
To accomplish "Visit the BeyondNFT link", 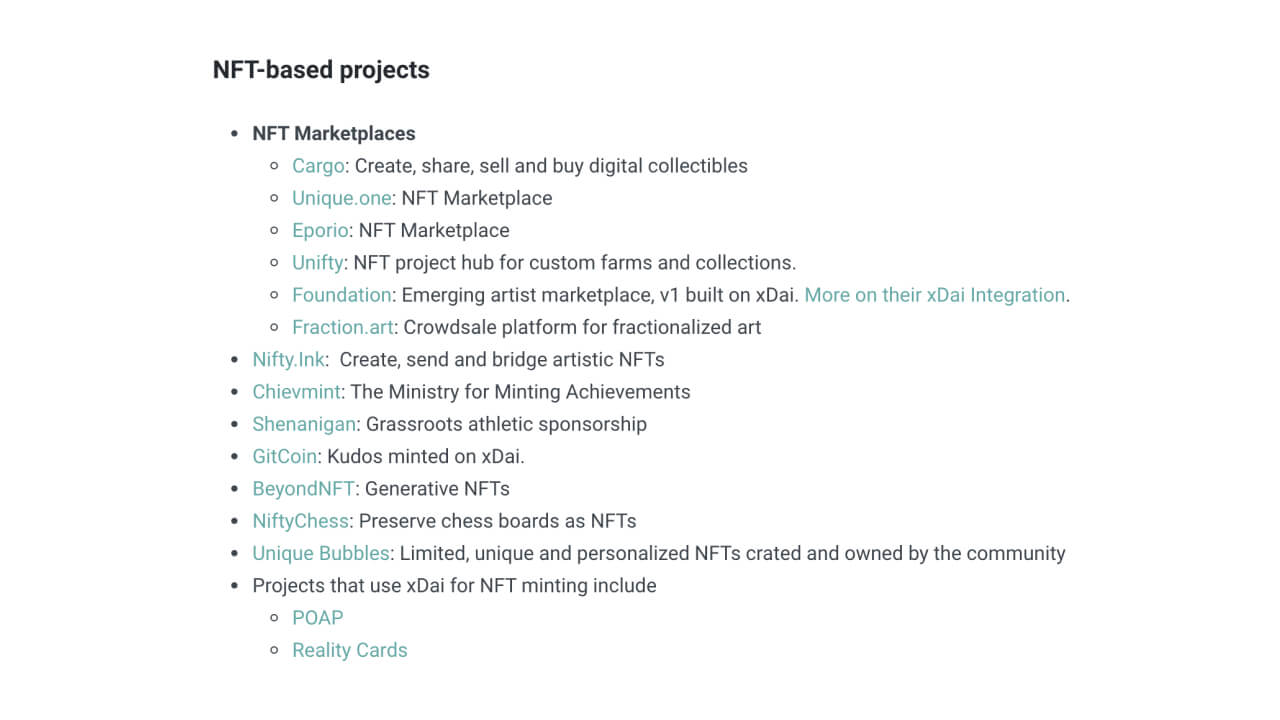I will 303,489.
